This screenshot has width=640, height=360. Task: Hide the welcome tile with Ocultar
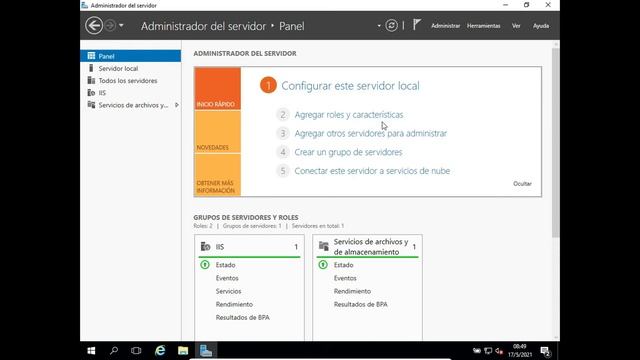coord(522,184)
